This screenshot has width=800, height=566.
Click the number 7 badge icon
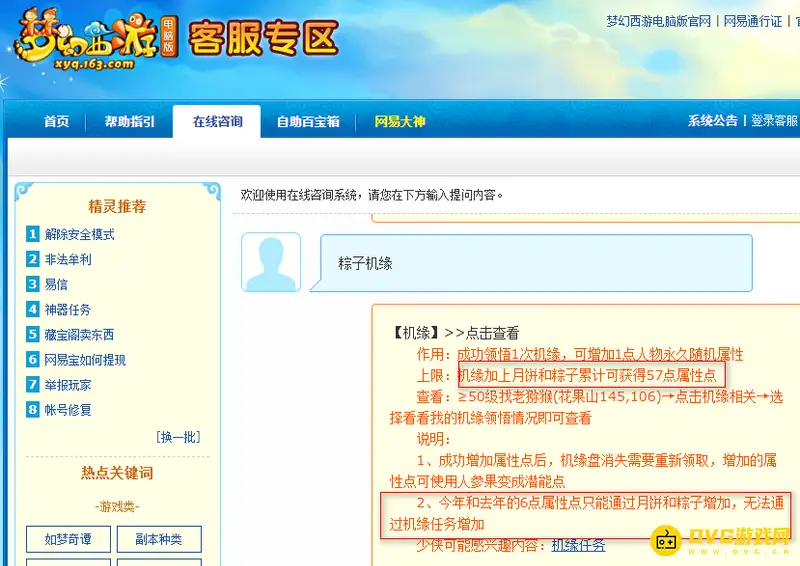[33, 384]
